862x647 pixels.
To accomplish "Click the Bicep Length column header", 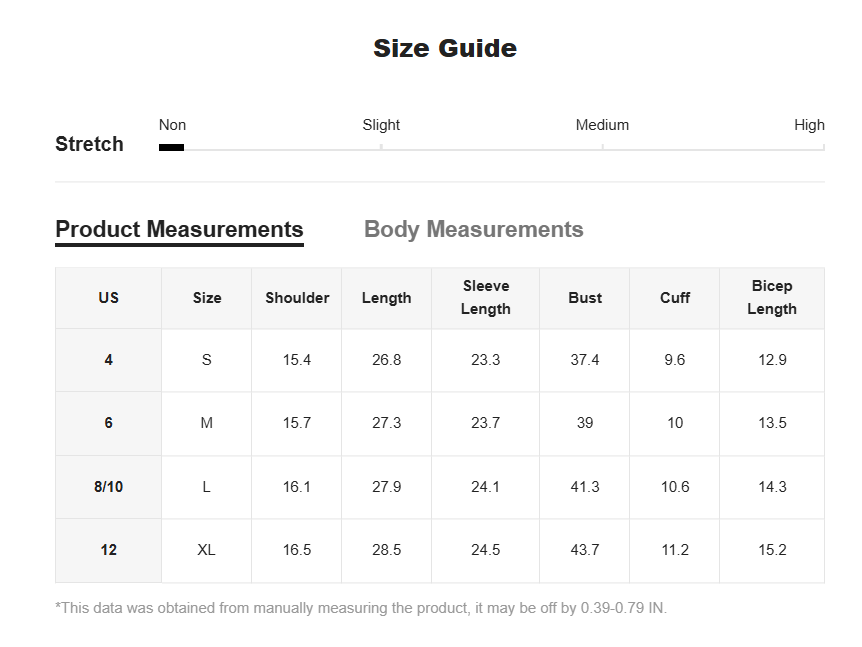I will coord(772,298).
